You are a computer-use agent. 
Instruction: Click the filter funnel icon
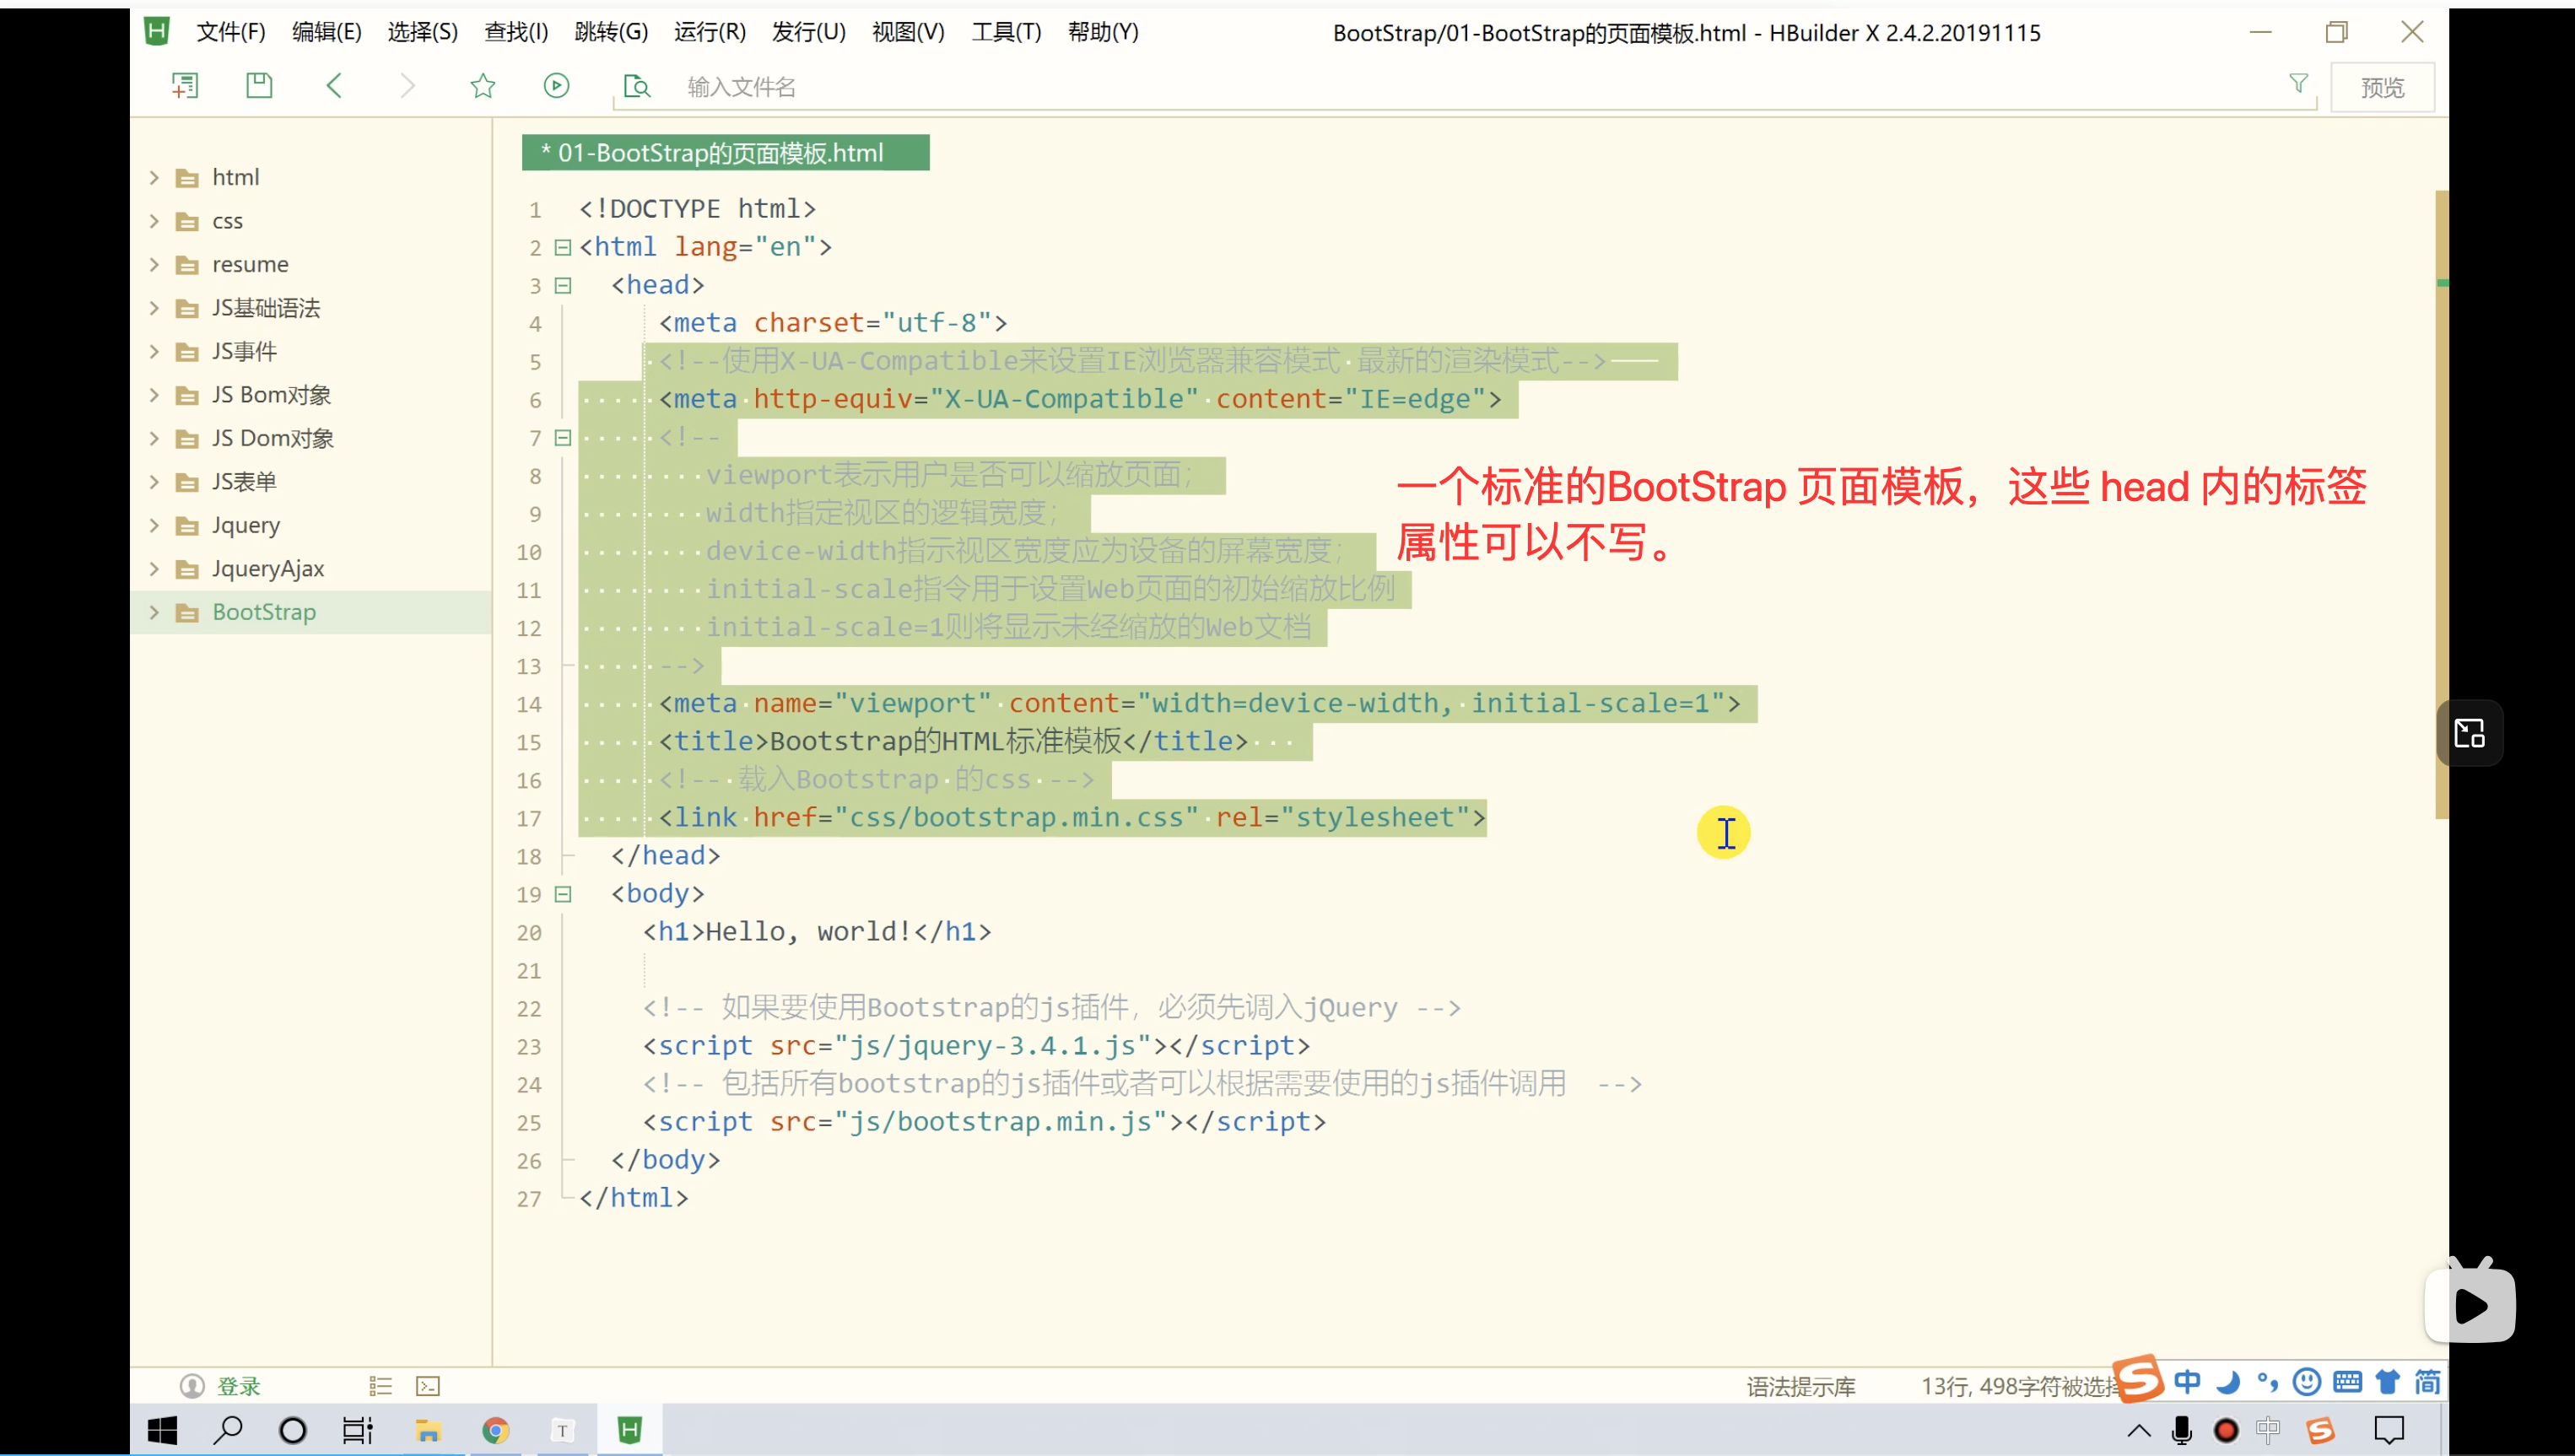[2298, 84]
